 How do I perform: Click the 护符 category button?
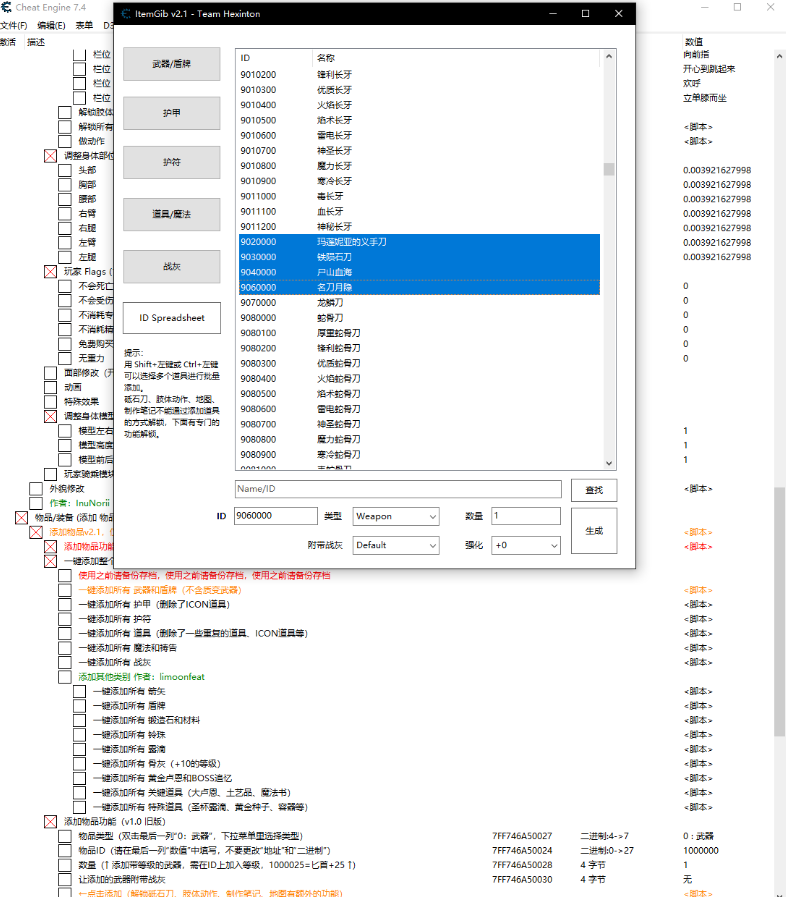coord(172,162)
